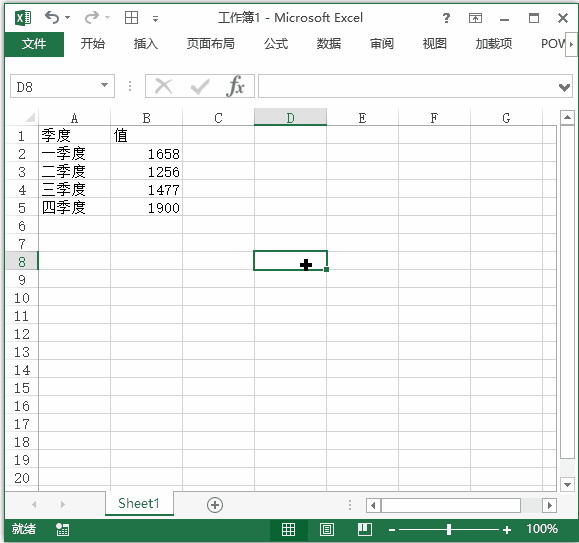Screen dimensions: 579x543
Task: Expand the formula bar chevron
Action: pyautogui.click(x=564, y=87)
